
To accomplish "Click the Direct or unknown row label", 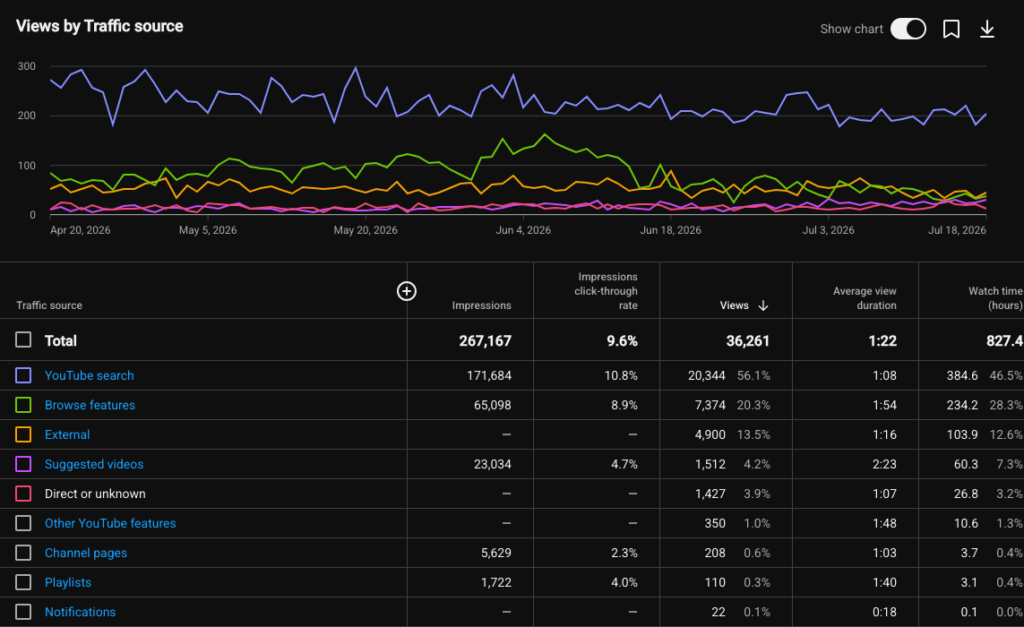I will click(95, 494).
